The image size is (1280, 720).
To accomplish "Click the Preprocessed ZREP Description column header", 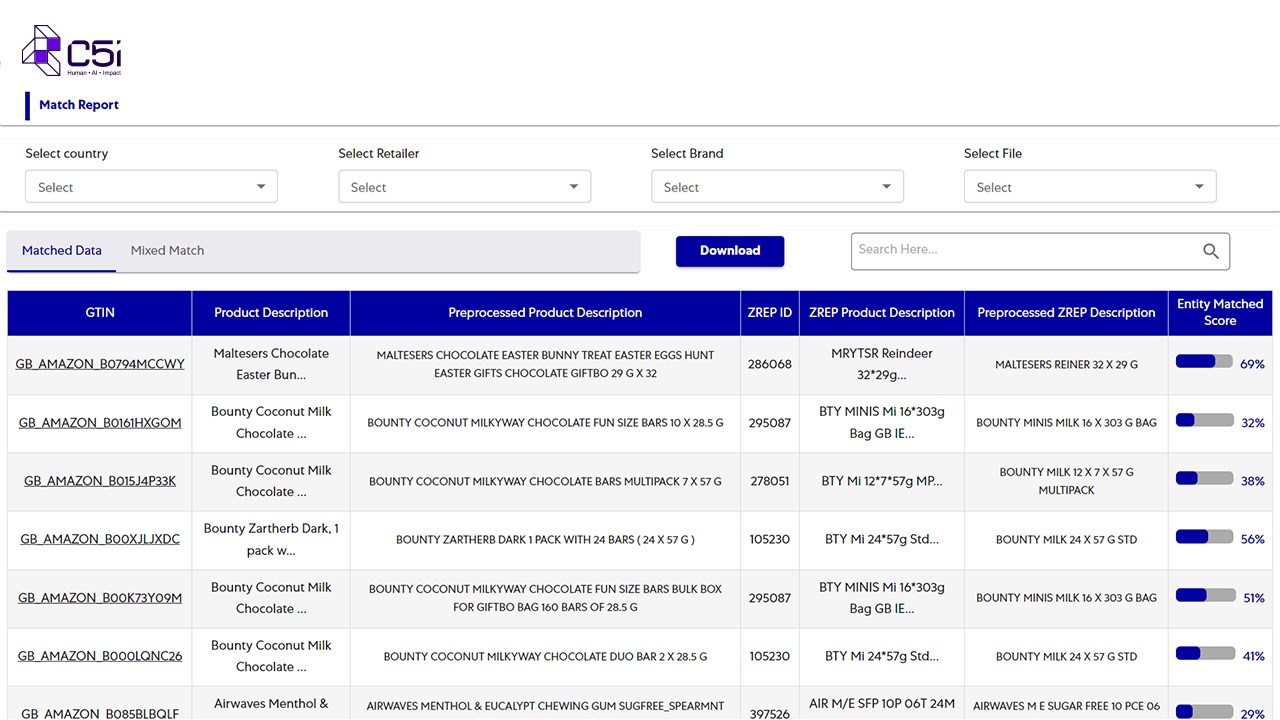I will 1066,313.
